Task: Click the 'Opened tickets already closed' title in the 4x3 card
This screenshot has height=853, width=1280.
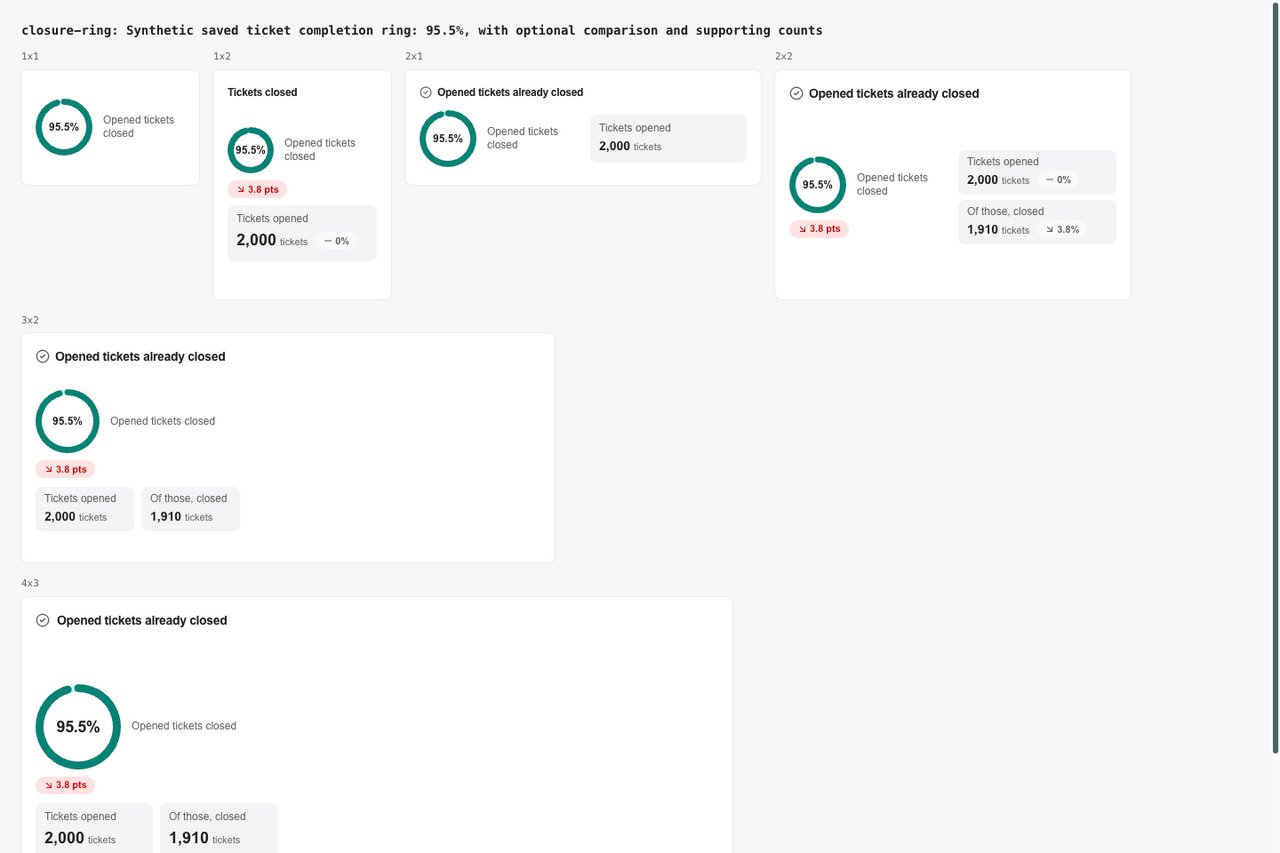Action: [142, 620]
